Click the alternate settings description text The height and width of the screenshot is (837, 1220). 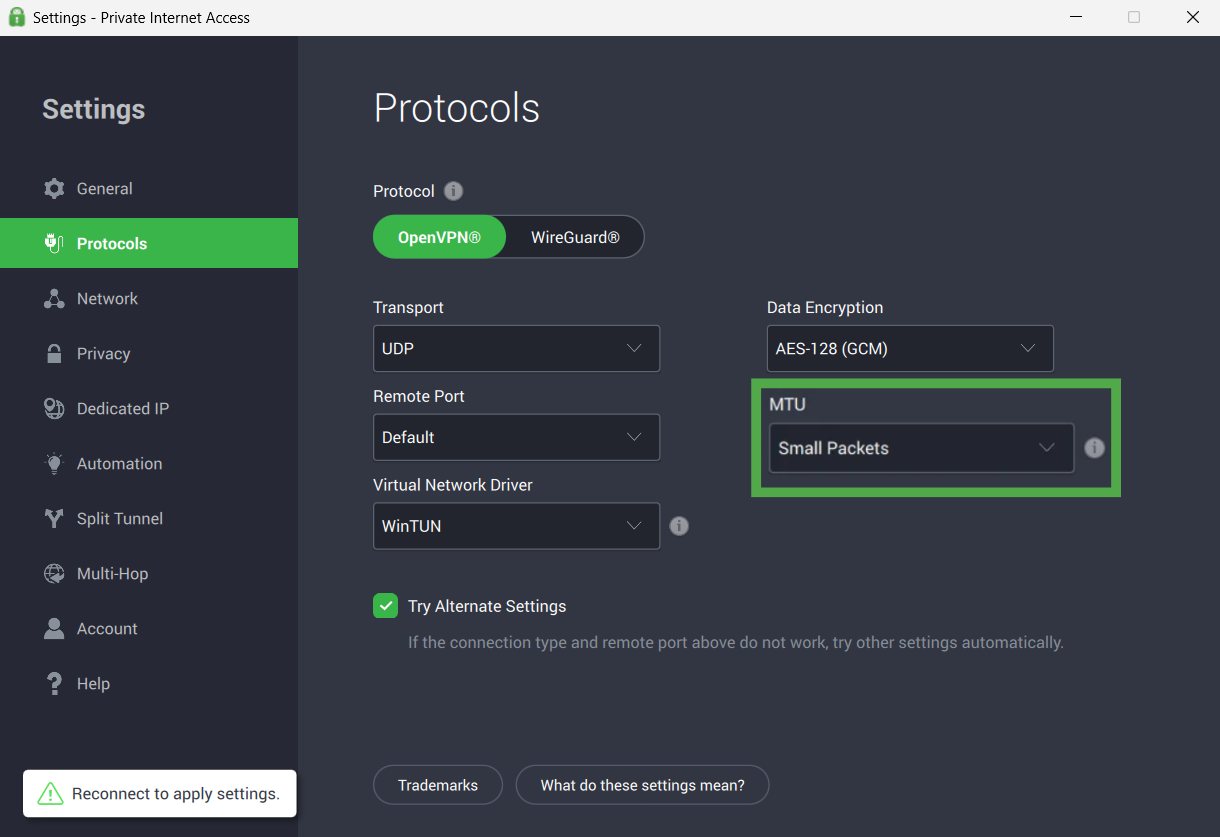click(736, 642)
